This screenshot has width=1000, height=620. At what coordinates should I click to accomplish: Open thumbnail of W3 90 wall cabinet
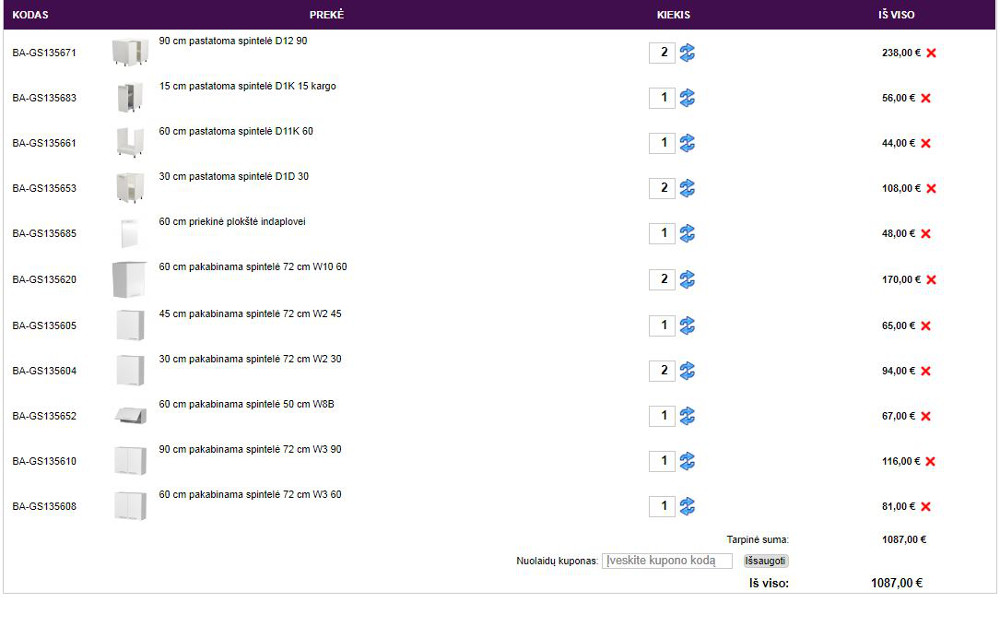(130, 461)
